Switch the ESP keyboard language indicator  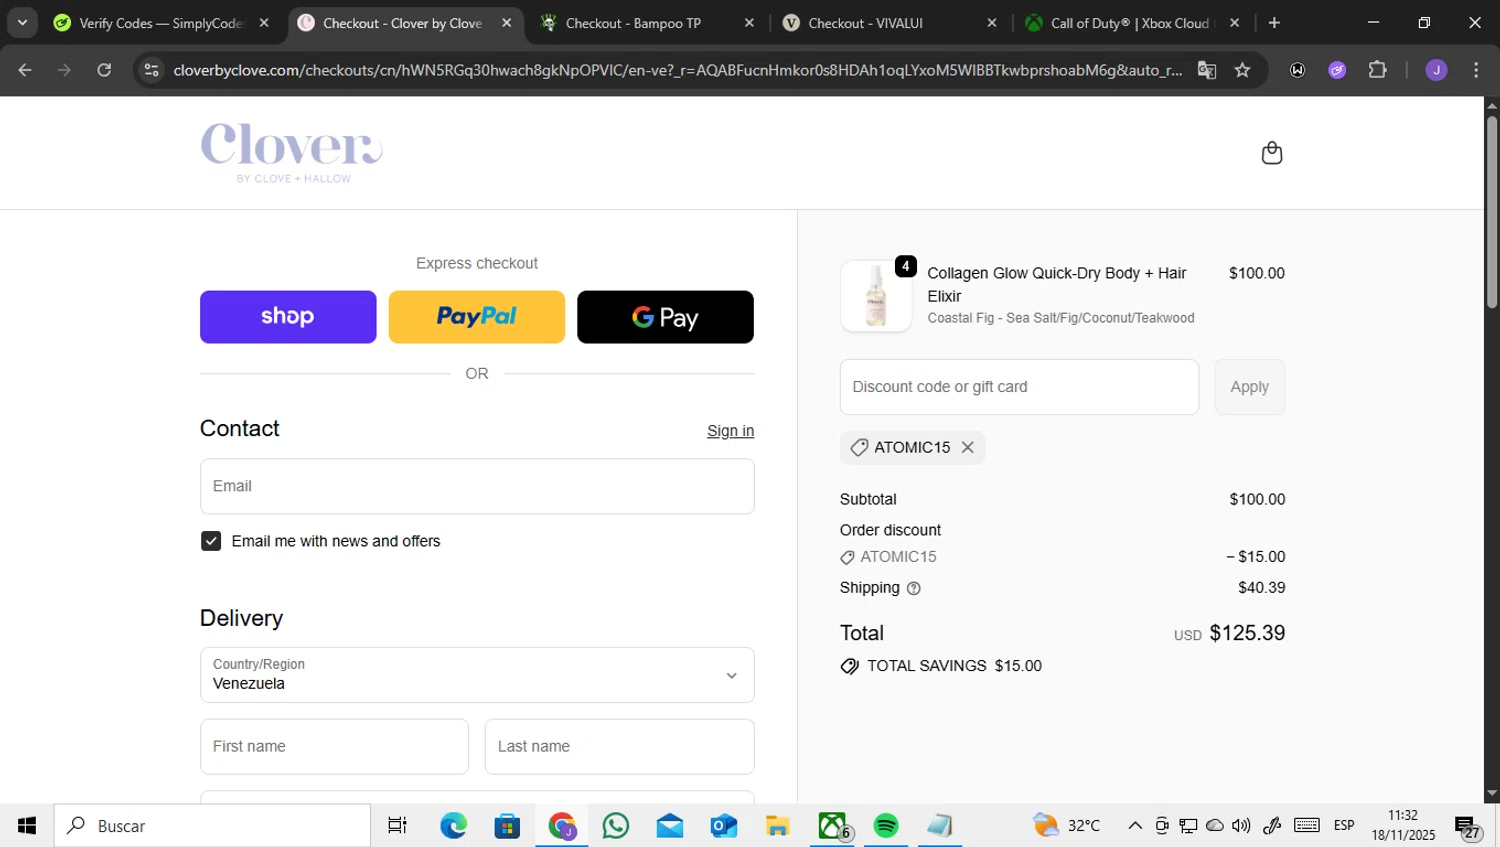[x=1344, y=825]
